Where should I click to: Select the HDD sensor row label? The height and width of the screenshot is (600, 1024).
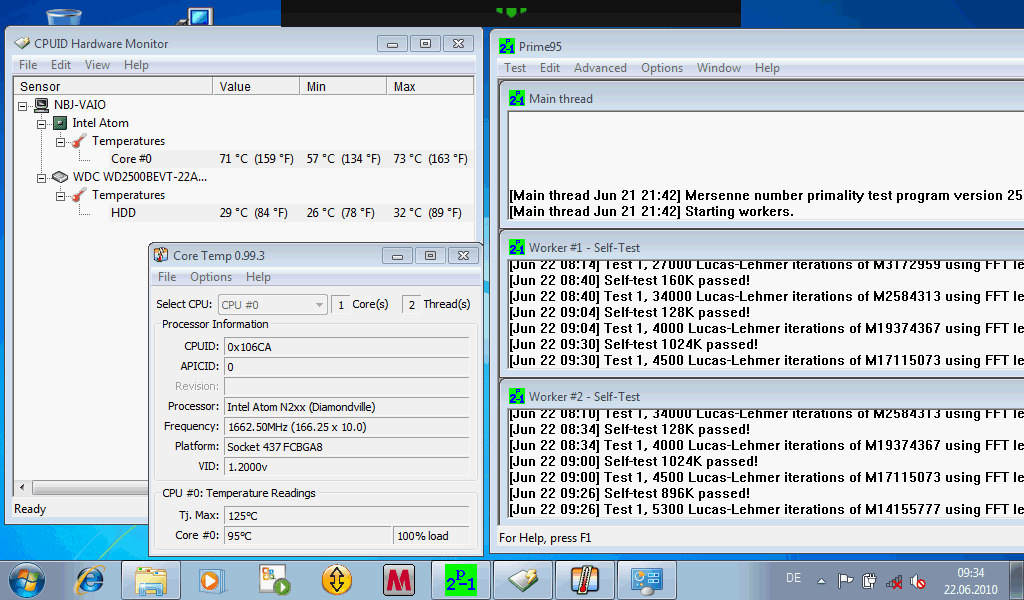[123, 213]
